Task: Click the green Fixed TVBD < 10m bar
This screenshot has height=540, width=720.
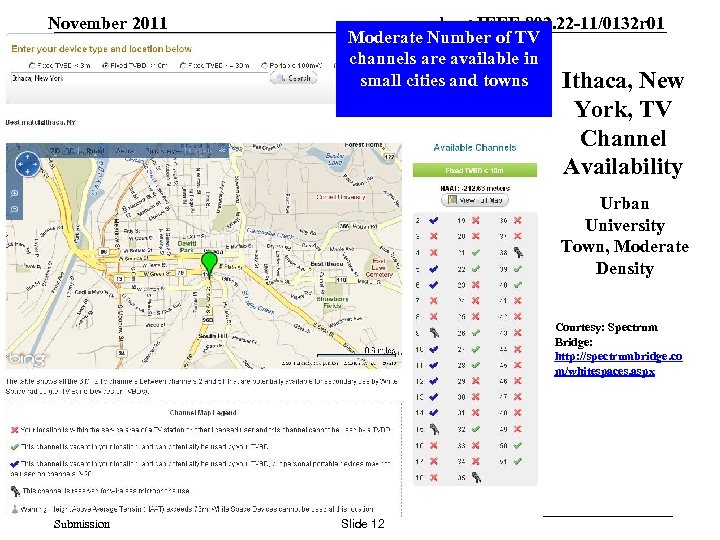Action: click(x=475, y=170)
